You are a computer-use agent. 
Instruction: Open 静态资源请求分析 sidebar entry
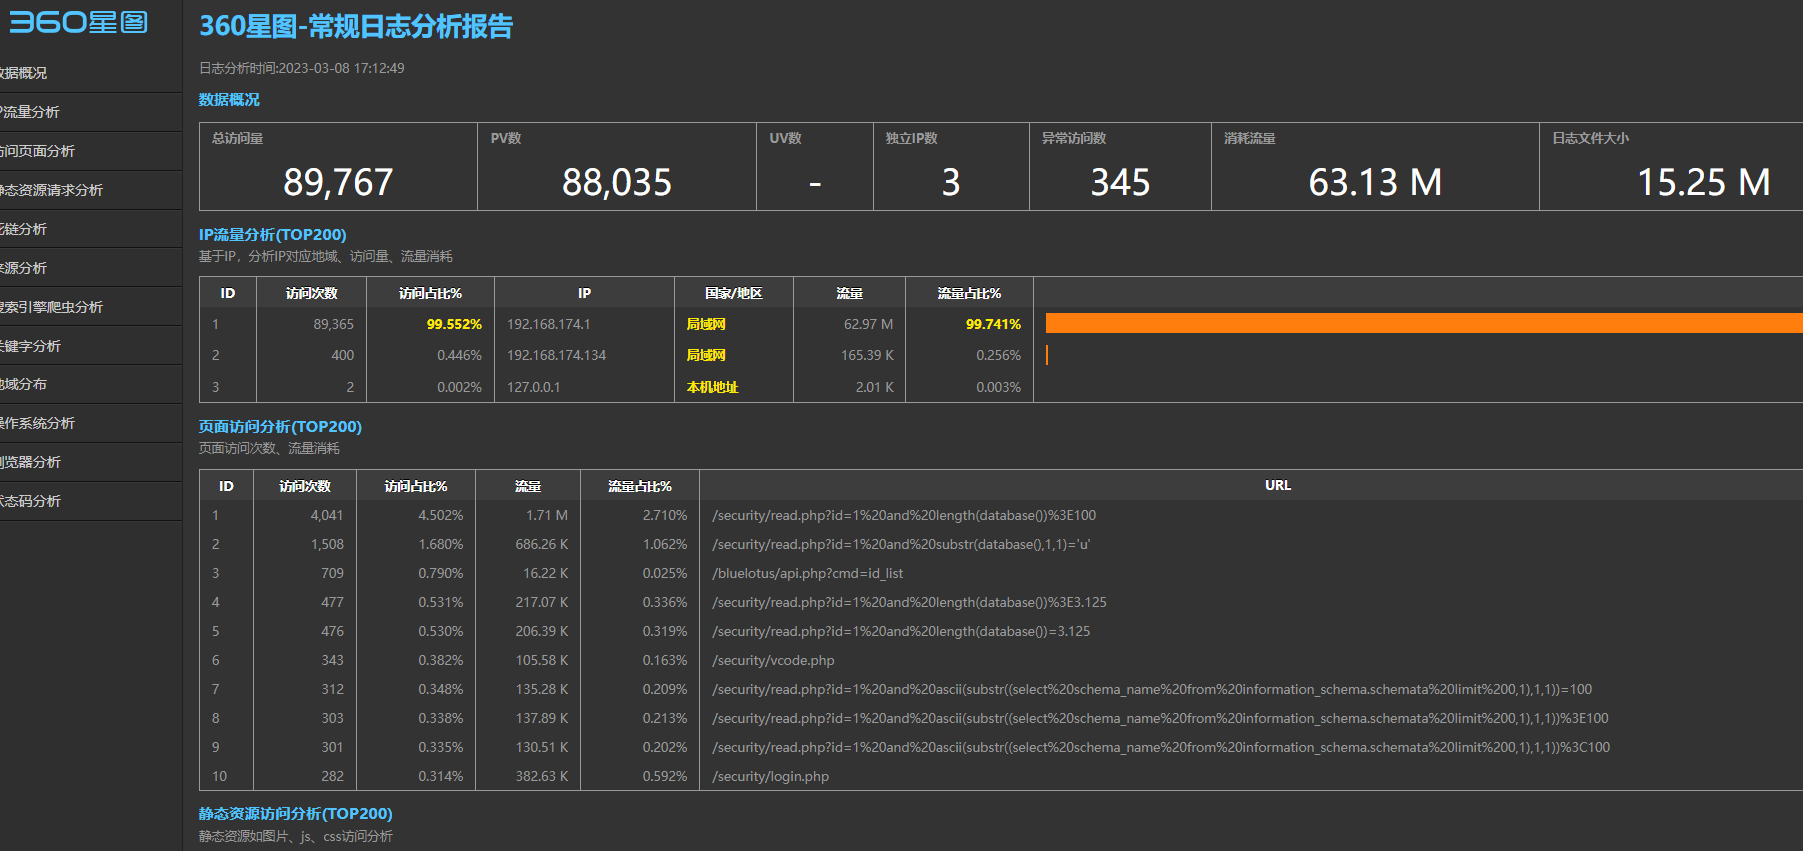pos(52,190)
